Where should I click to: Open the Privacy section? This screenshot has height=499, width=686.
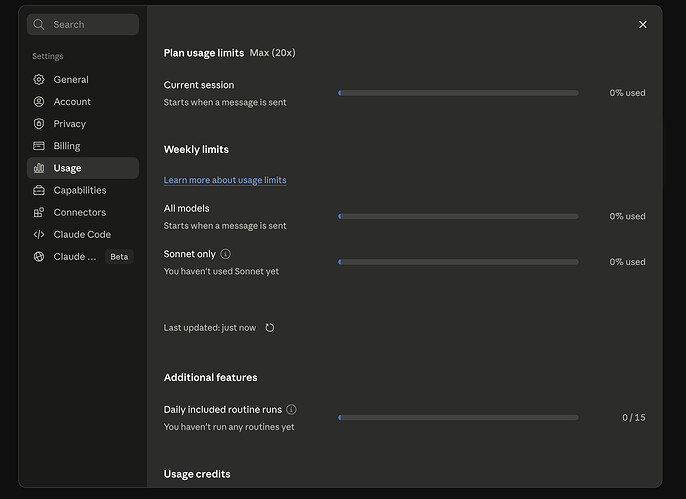83,124
